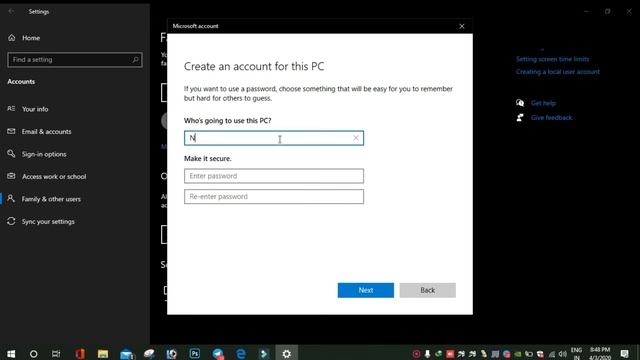Open Task View on the taskbar
Image resolution: width=640 pixels, height=360 pixels.
point(56,353)
